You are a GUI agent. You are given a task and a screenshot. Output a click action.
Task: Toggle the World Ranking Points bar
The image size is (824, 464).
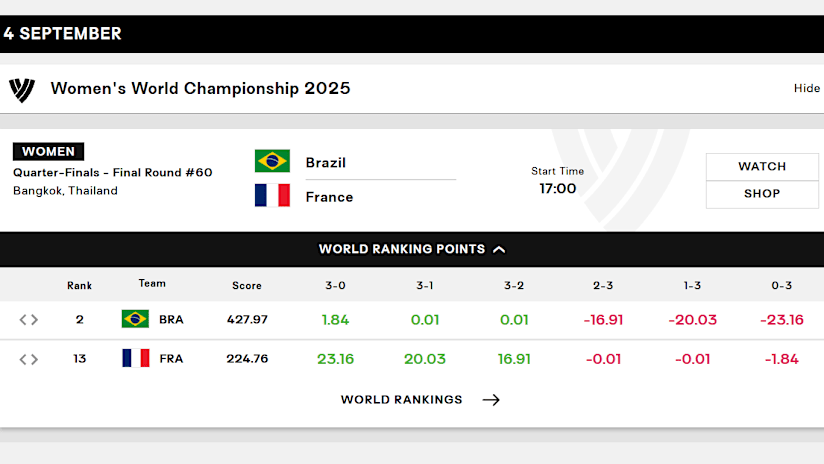(412, 249)
